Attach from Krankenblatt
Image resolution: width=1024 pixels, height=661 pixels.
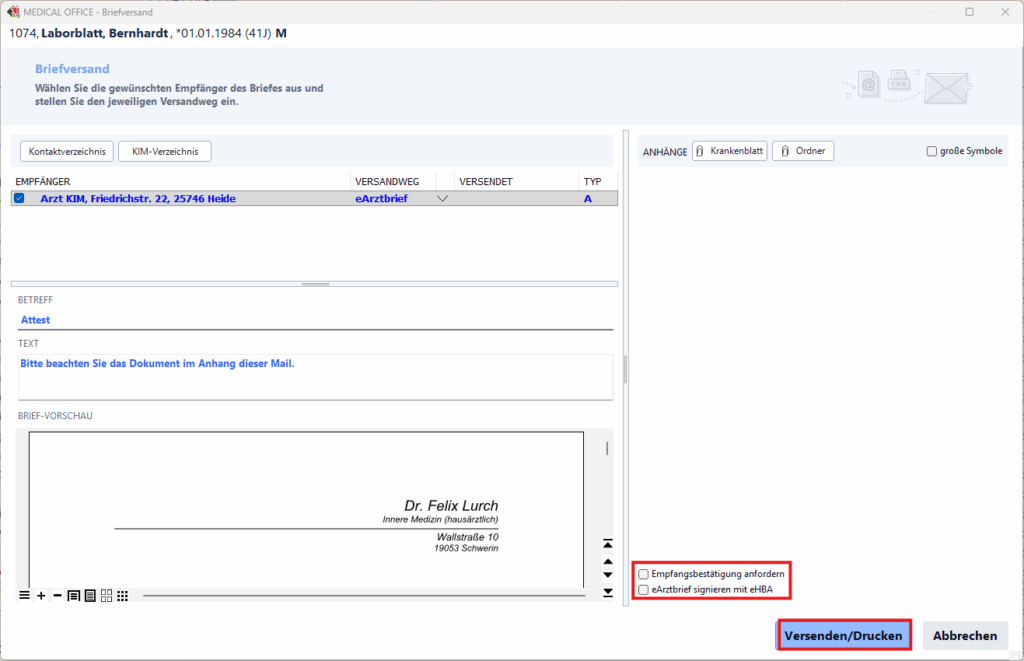pos(729,152)
